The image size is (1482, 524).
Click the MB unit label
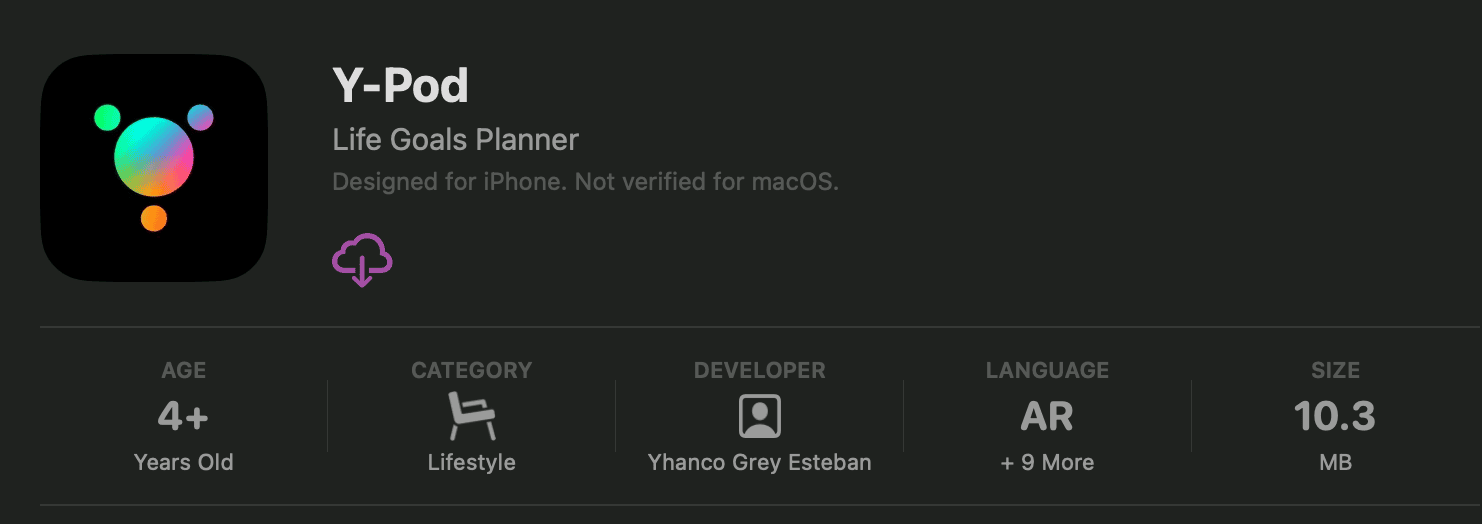1335,463
